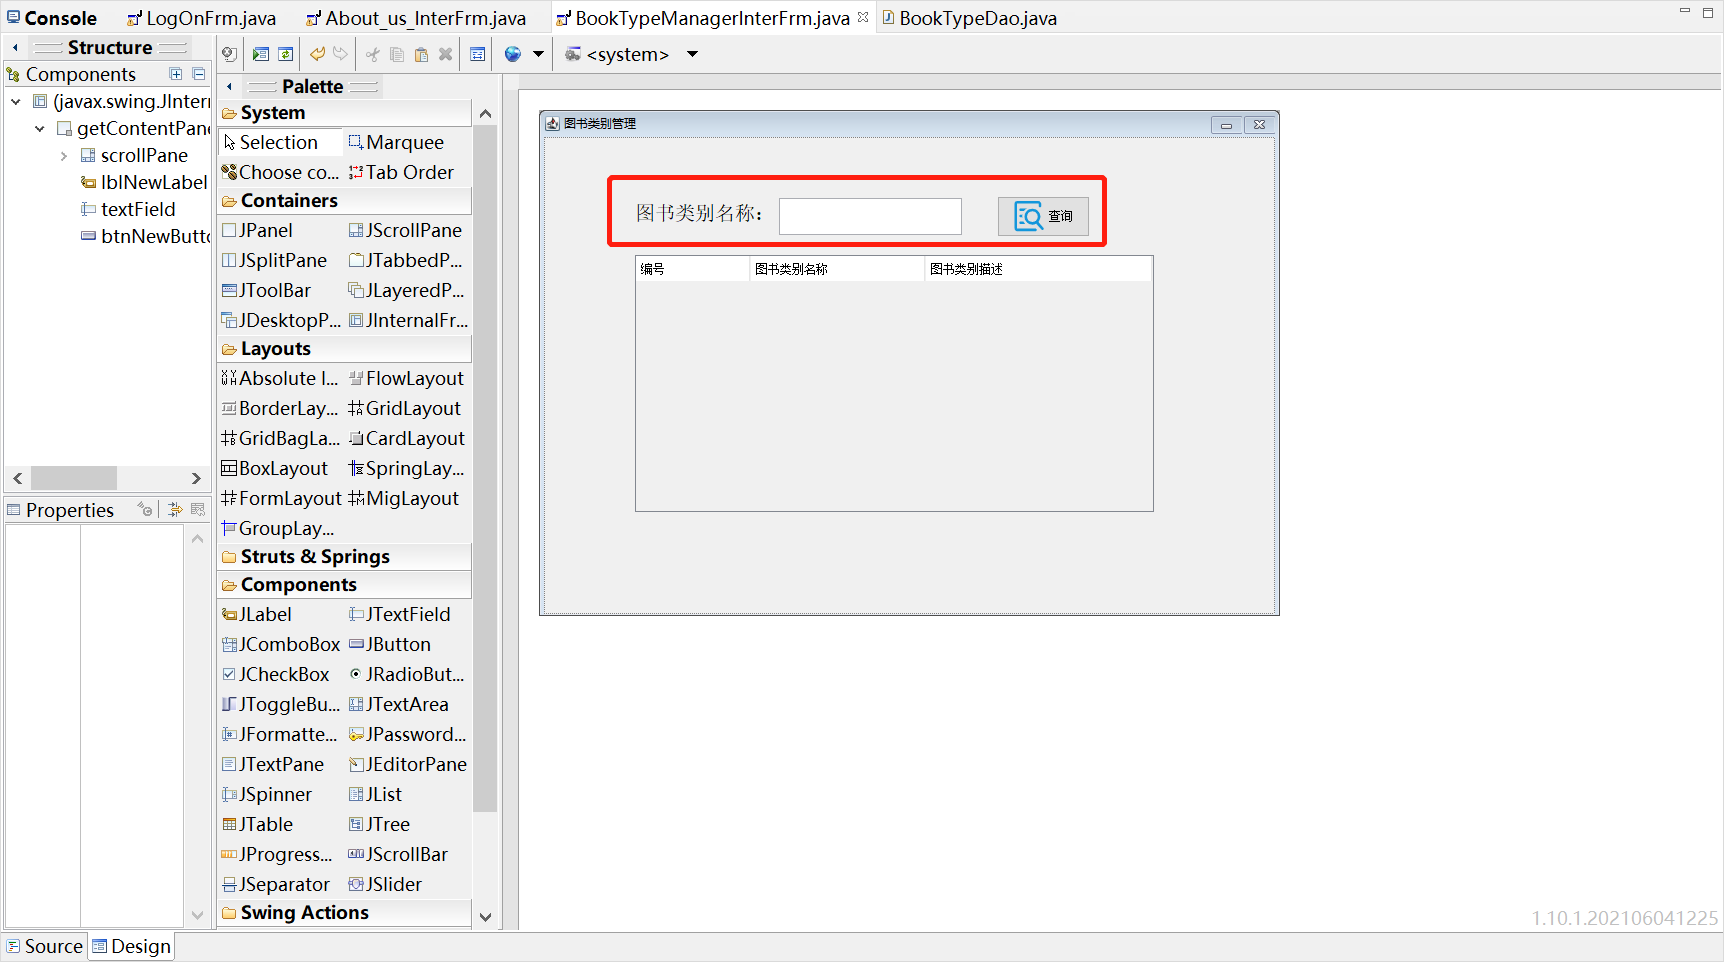1724x962 pixels.
Task: Click the 查询 button in the form
Action: (1043, 216)
